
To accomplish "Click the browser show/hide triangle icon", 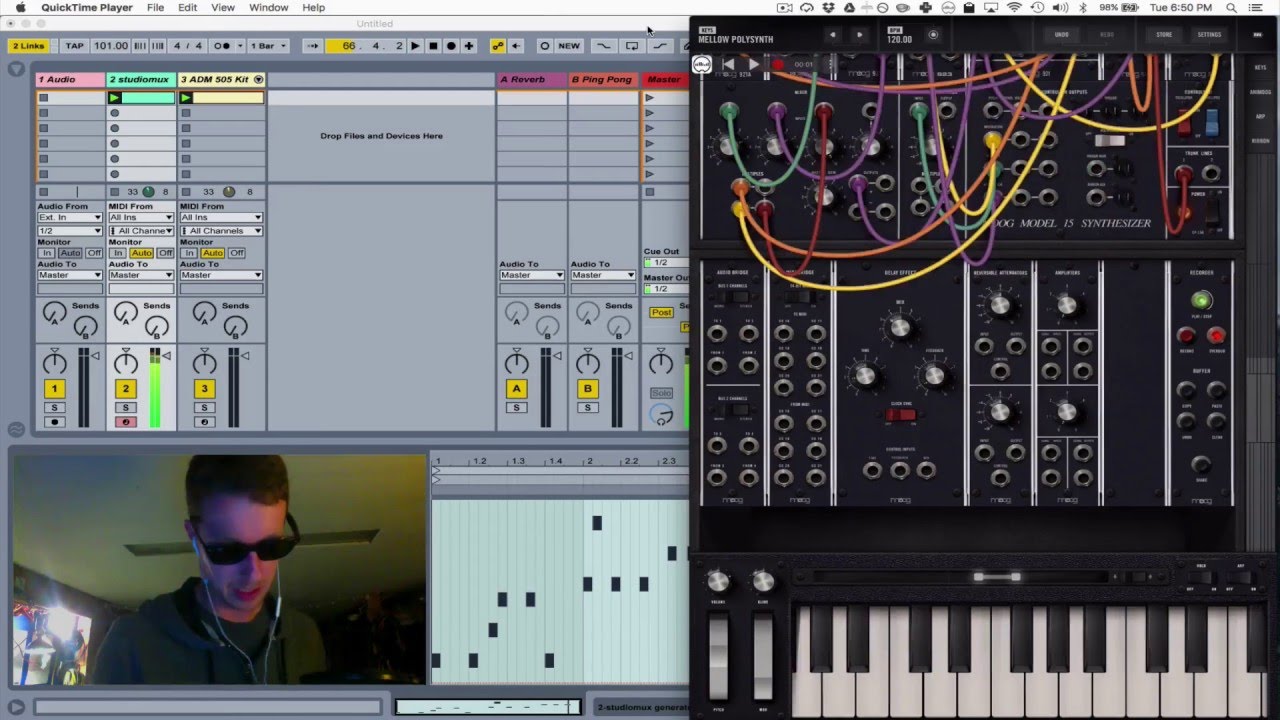I will click(16, 70).
